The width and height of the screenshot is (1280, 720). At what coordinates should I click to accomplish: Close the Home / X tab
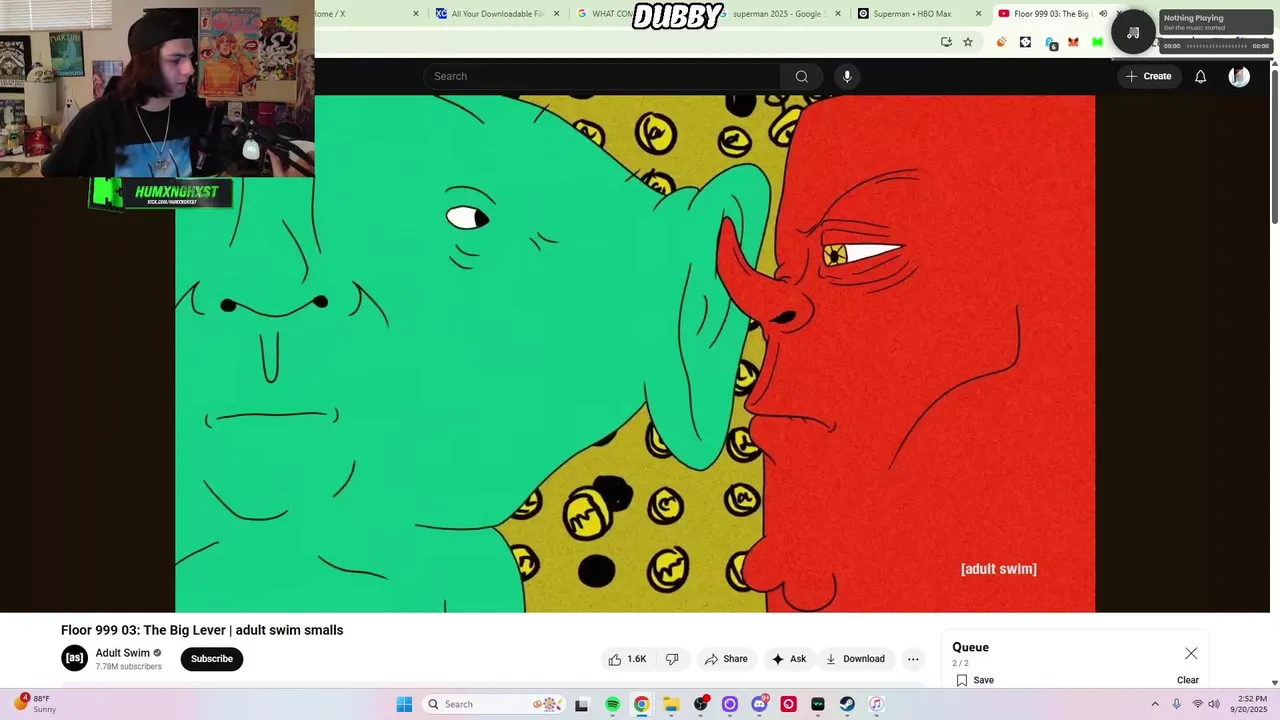point(416,14)
